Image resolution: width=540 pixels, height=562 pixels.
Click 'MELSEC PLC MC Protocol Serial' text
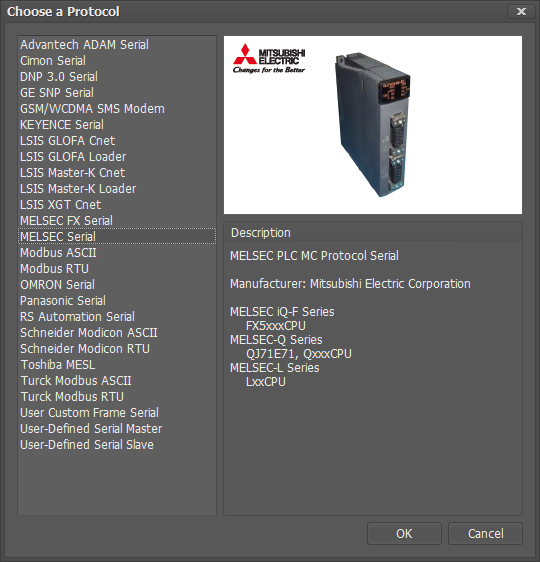pos(314,256)
